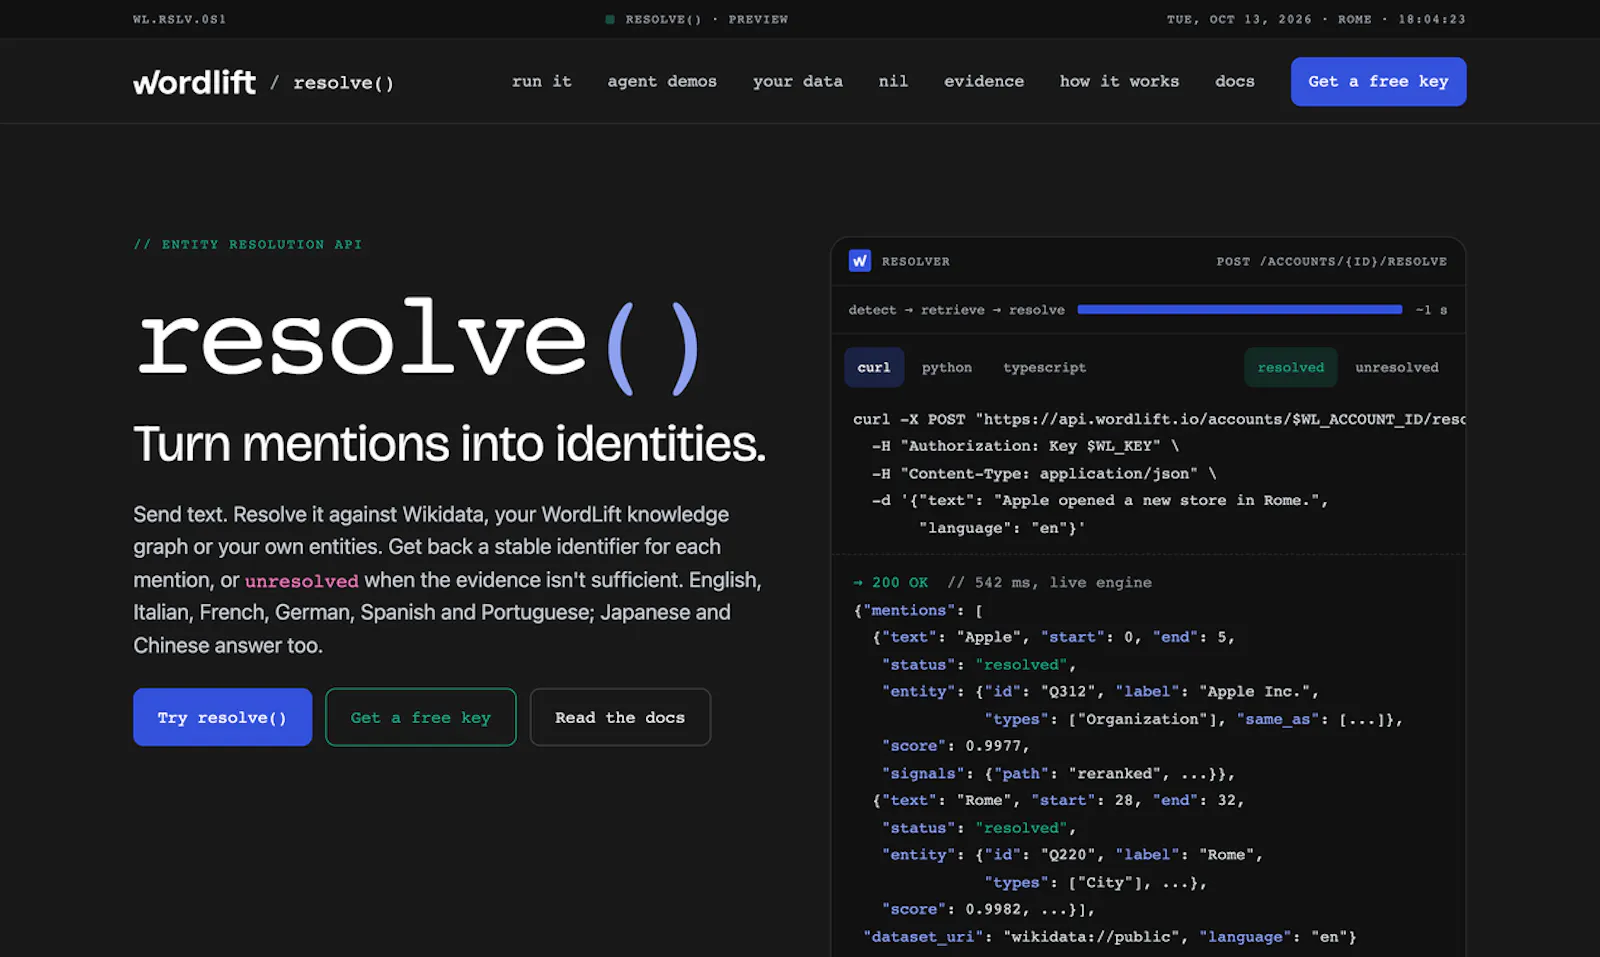Click the blue W resolver icon

pyautogui.click(x=860, y=261)
